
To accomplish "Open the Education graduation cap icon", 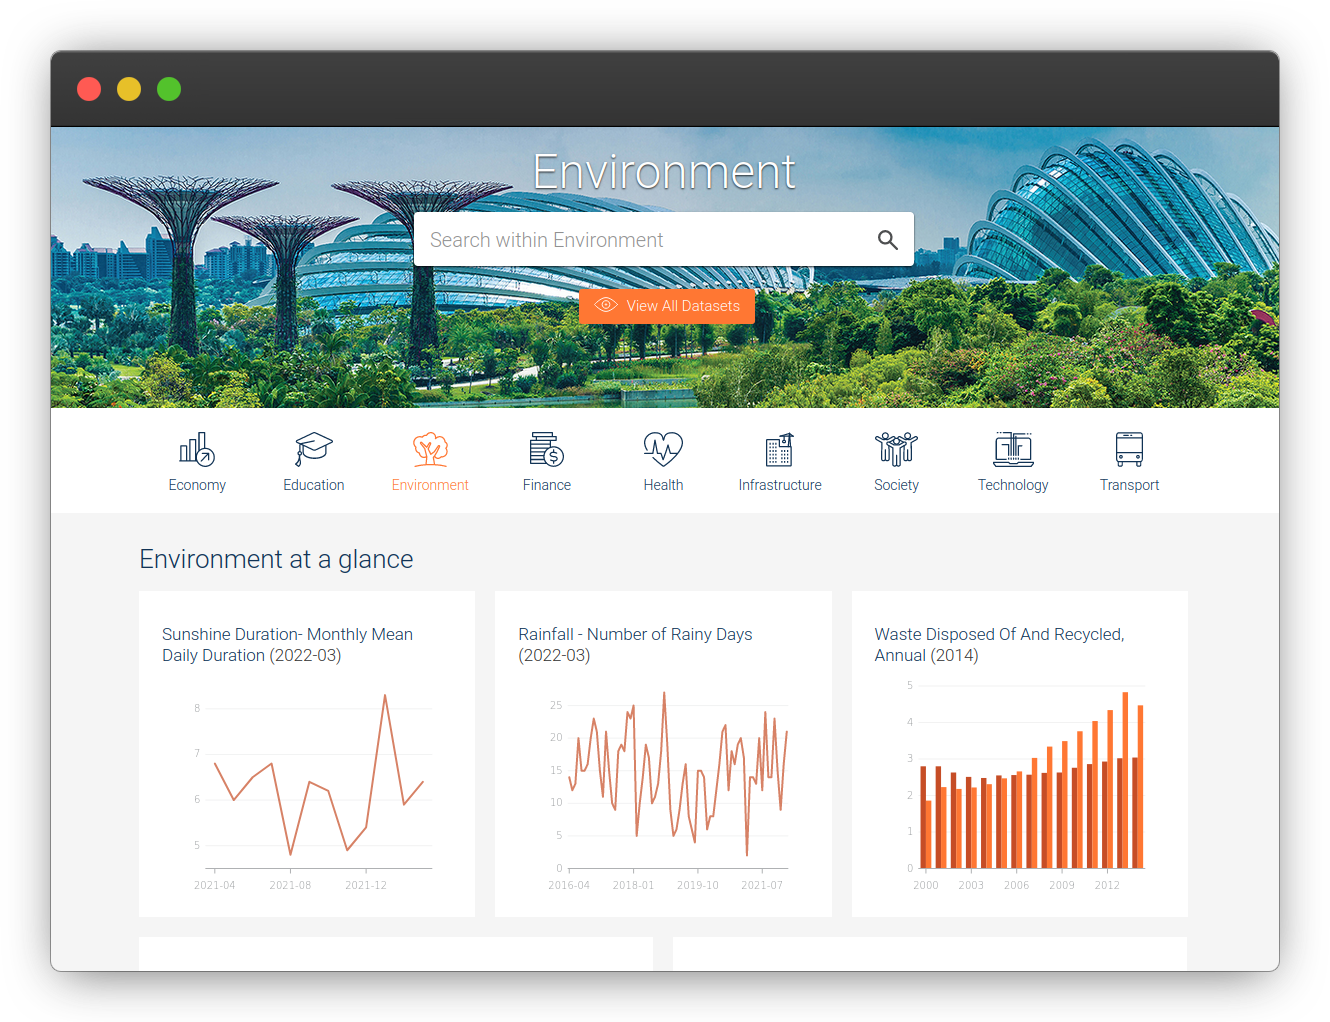I will (x=313, y=449).
